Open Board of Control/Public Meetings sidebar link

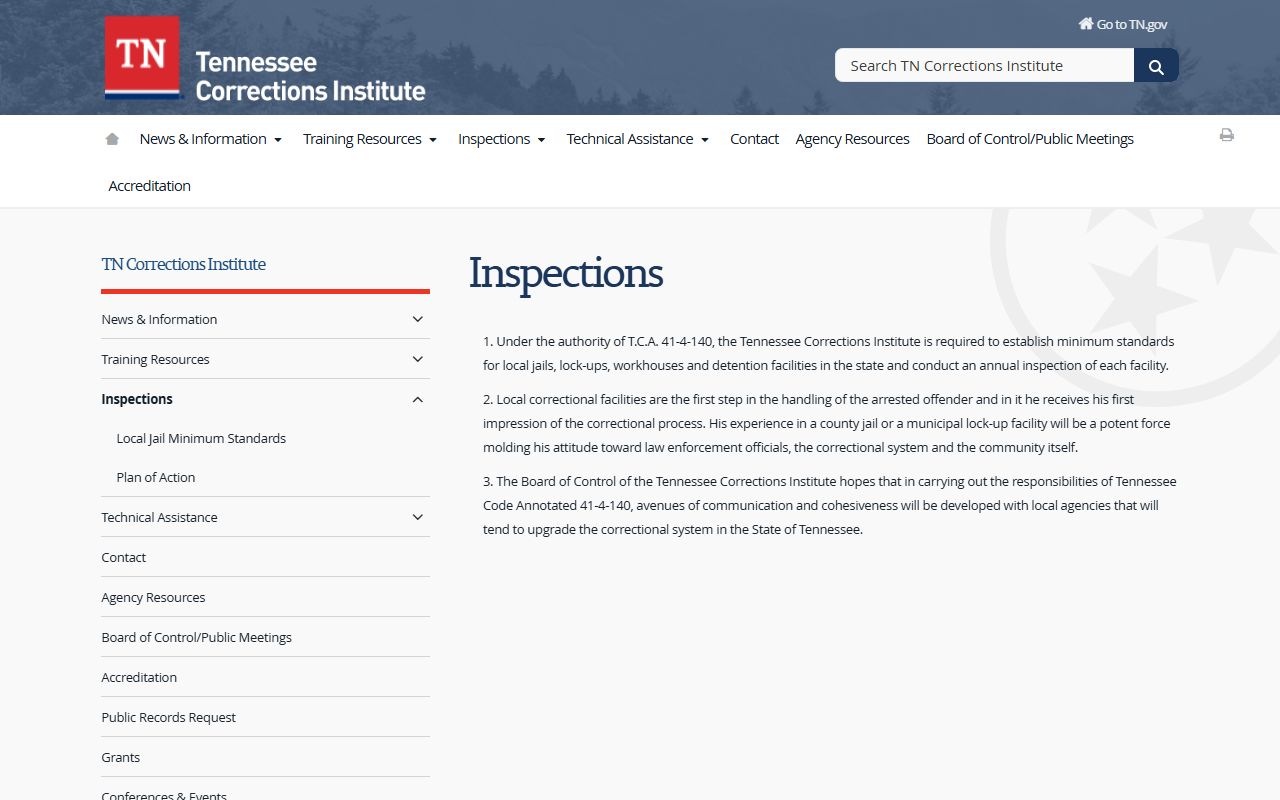click(197, 637)
